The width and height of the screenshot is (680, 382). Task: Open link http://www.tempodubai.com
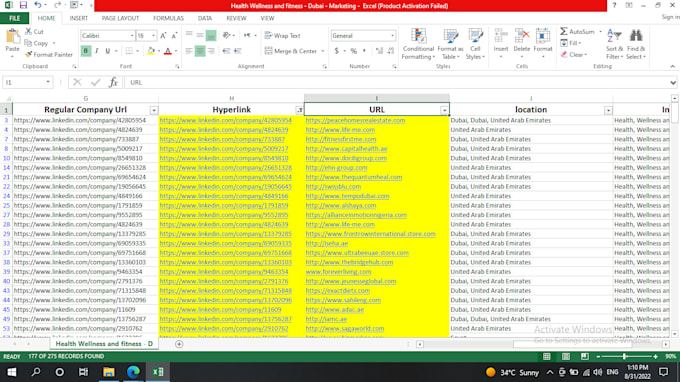coord(347,196)
